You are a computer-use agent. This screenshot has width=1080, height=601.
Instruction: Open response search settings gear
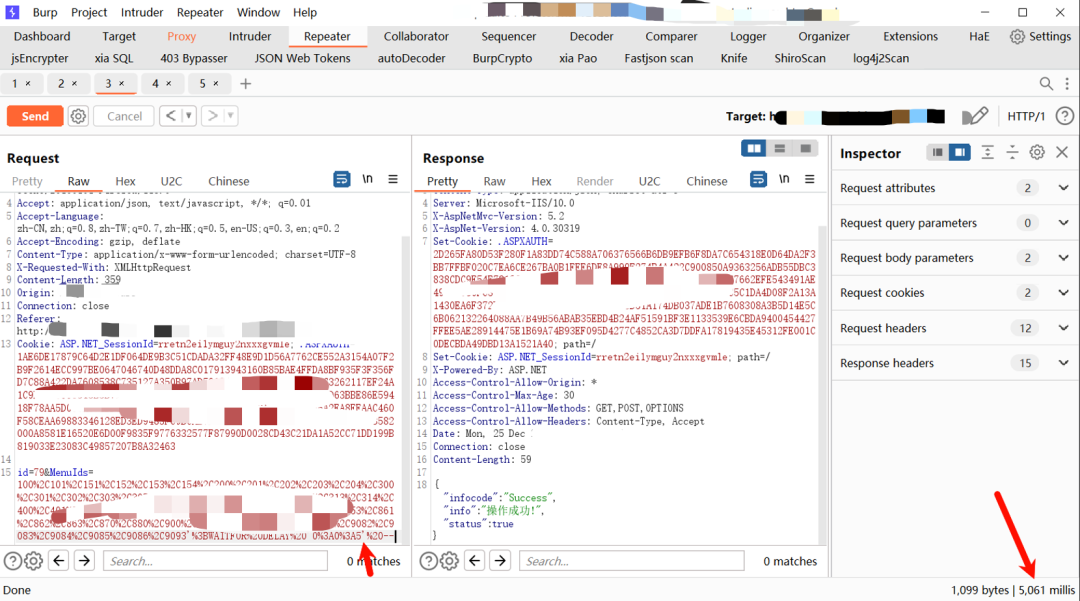(x=449, y=561)
